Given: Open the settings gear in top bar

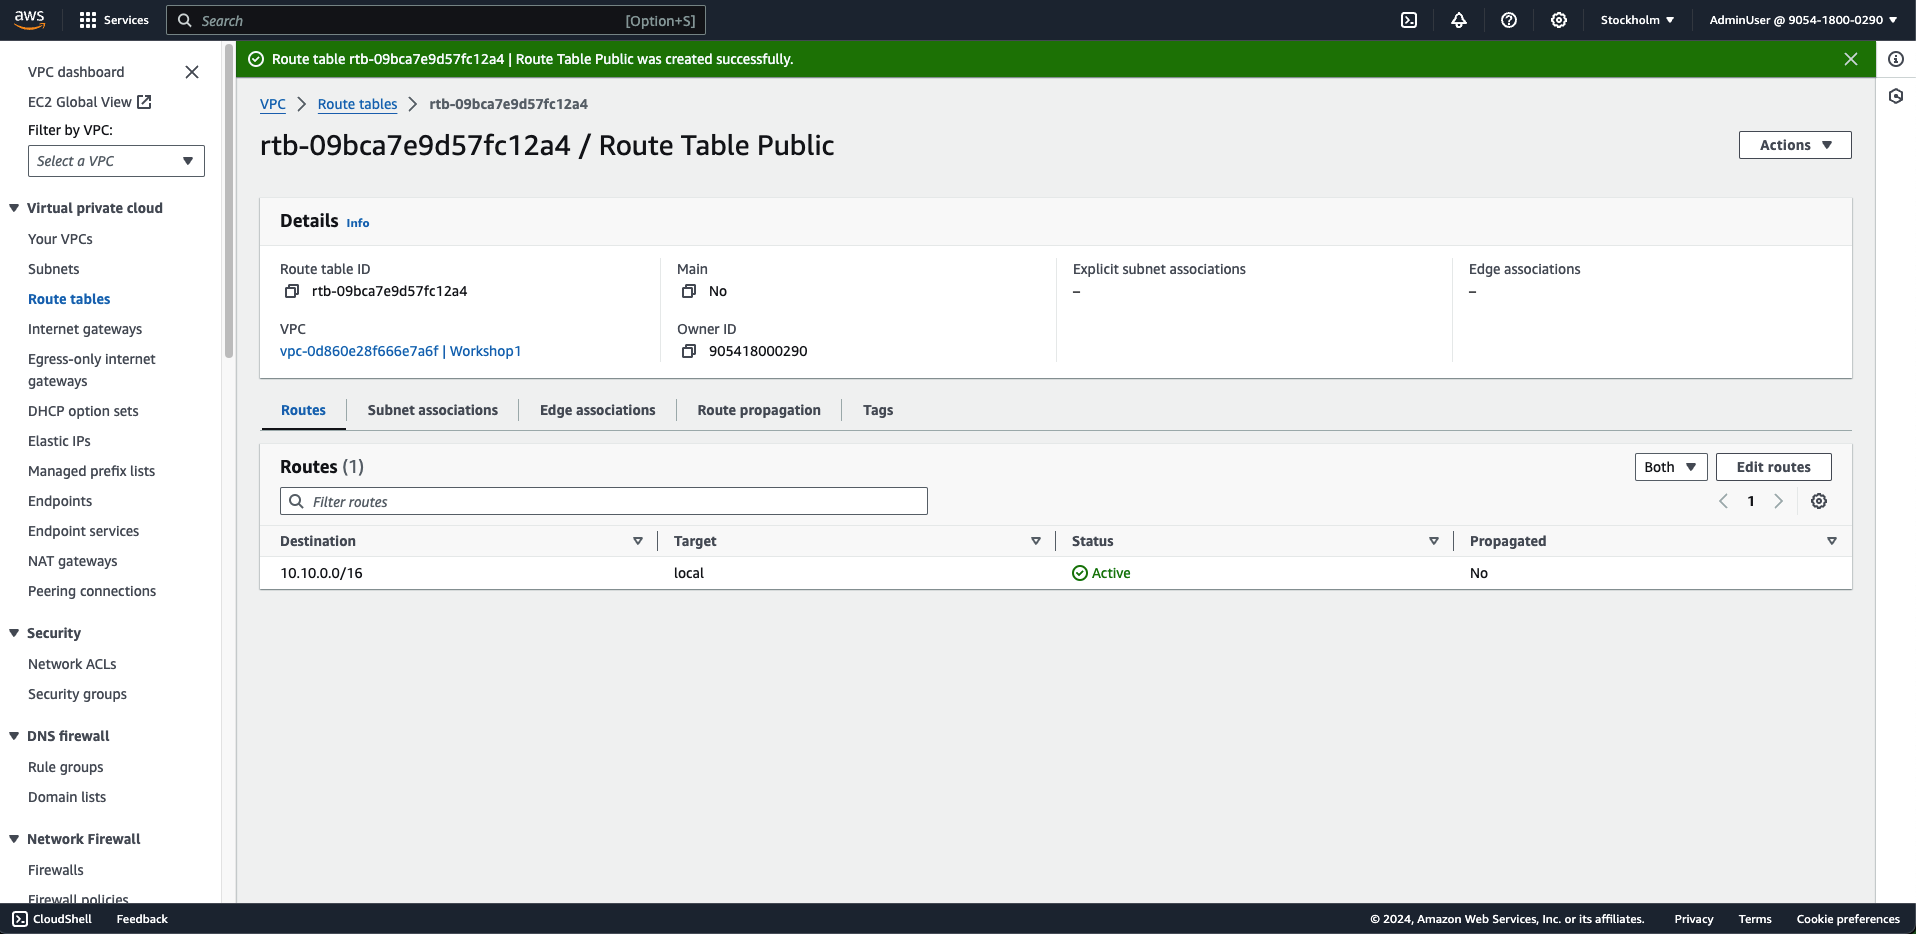Looking at the screenshot, I should click(1559, 20).
